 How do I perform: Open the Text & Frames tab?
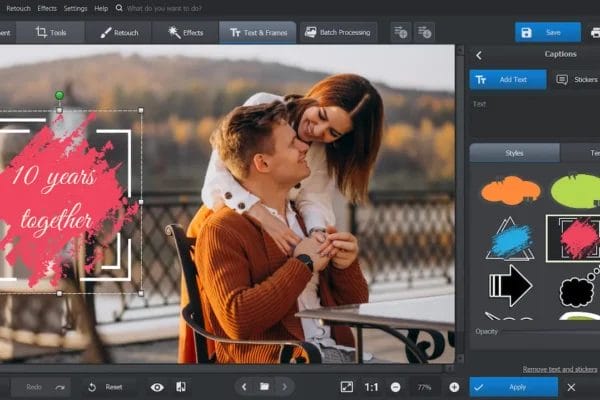[257, 32]
